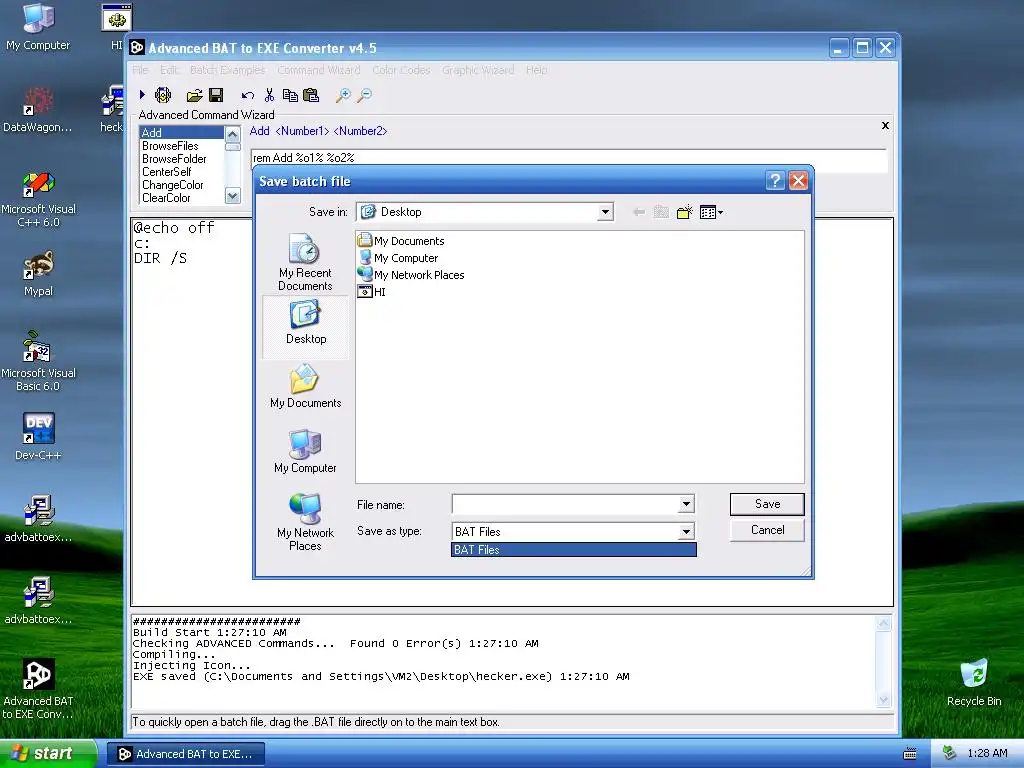The width and height of the screenshot is (1024, 768).
Task: Click the Help question mark button in dialog
Action: (x=775, y=181)
